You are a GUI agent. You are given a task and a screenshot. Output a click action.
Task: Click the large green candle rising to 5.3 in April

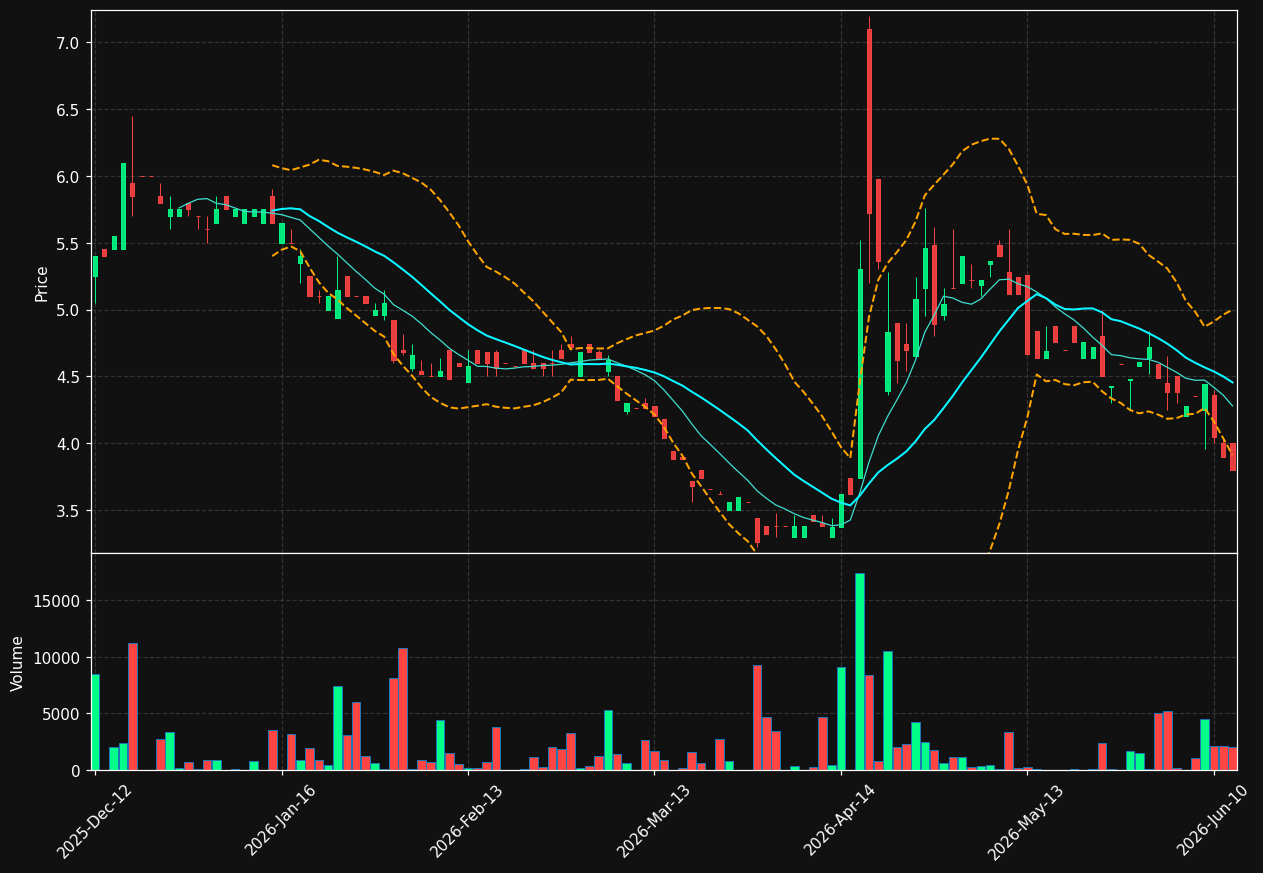[x=860, y=374]
